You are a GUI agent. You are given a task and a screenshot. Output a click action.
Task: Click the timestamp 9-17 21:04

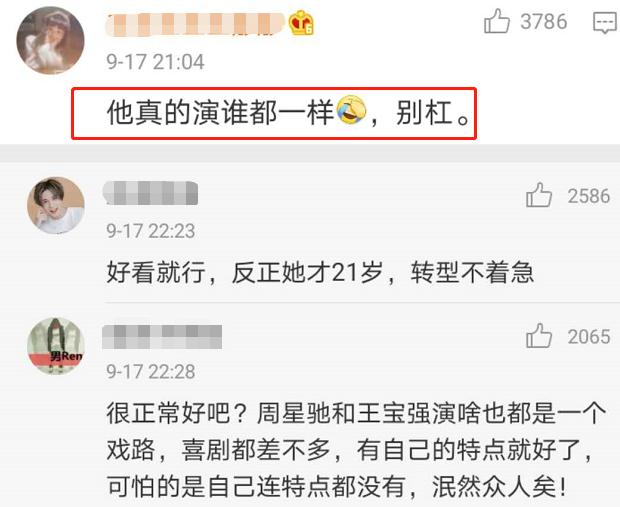(x=155, y=62)
